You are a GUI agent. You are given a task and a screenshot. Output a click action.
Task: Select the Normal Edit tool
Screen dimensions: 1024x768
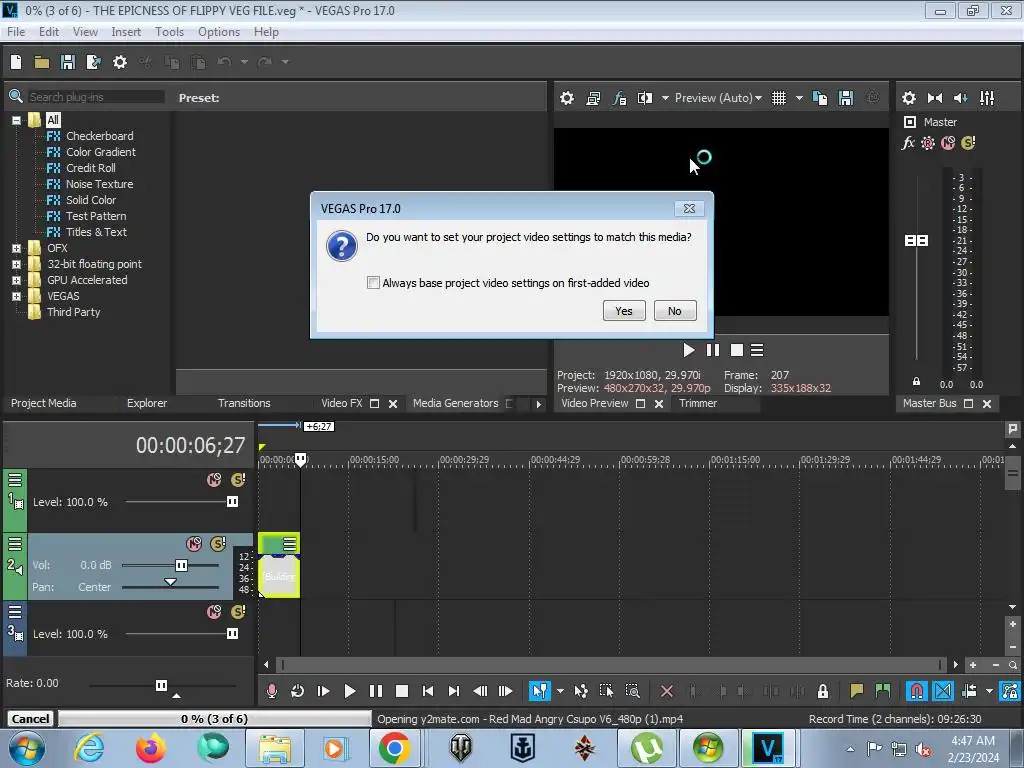pos(539,691)
